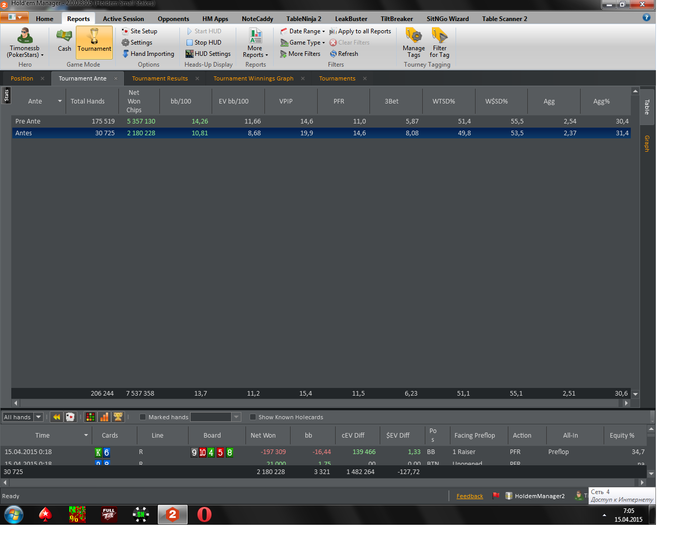Select the Pre Ante row
This screenshot has width=700, height=534.
click(321, 121)
